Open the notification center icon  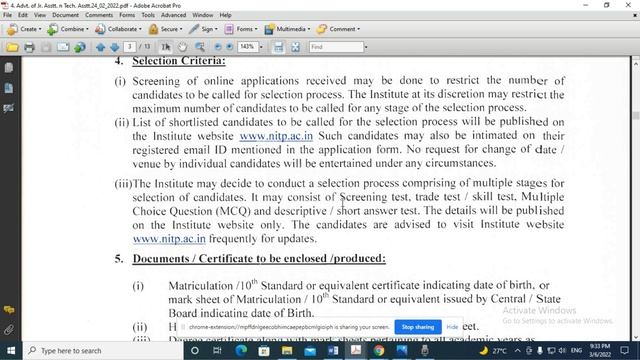click(x=624, y=351)
